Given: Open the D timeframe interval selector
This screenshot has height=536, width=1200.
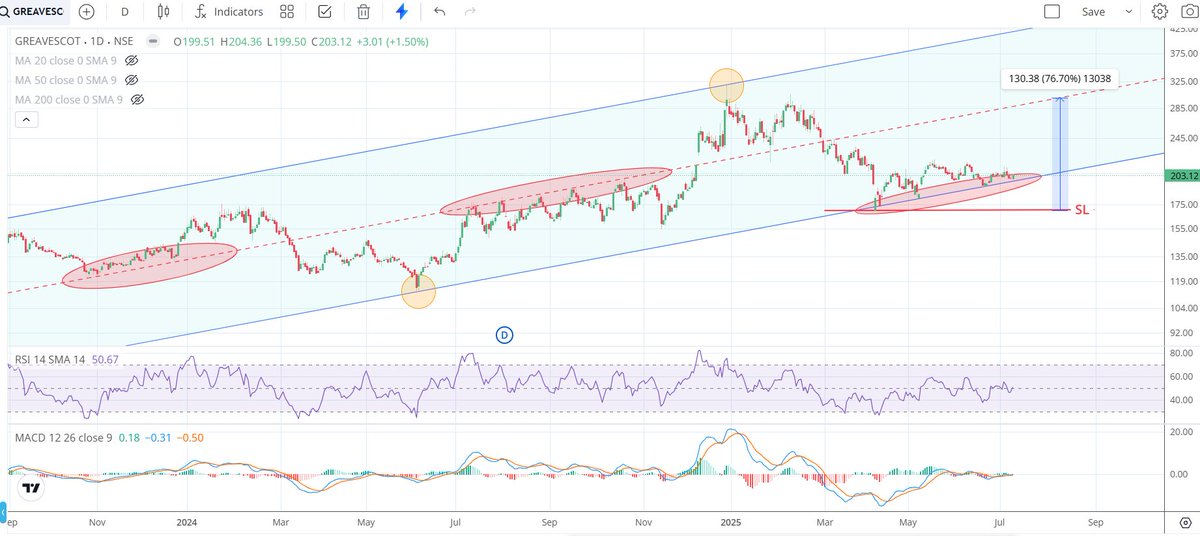Looking at the screenshot, I should point(124,12).
